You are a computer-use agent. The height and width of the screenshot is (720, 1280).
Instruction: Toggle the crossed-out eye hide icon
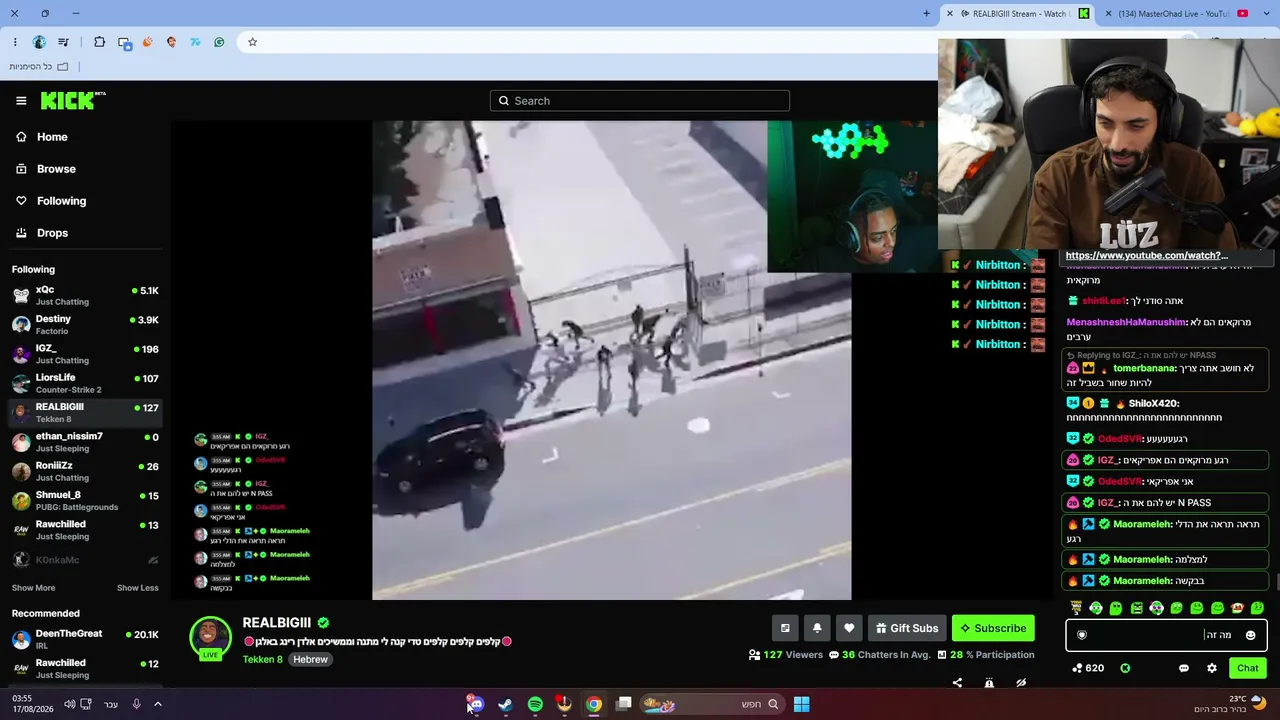tap(1021, 683)
